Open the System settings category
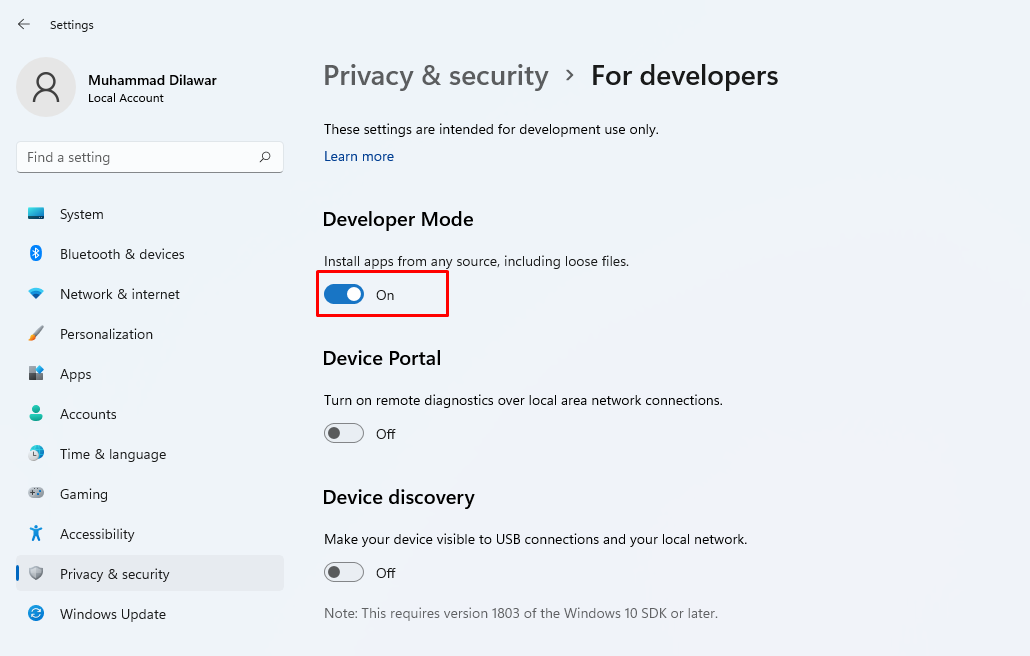 (x=150, y=214)
